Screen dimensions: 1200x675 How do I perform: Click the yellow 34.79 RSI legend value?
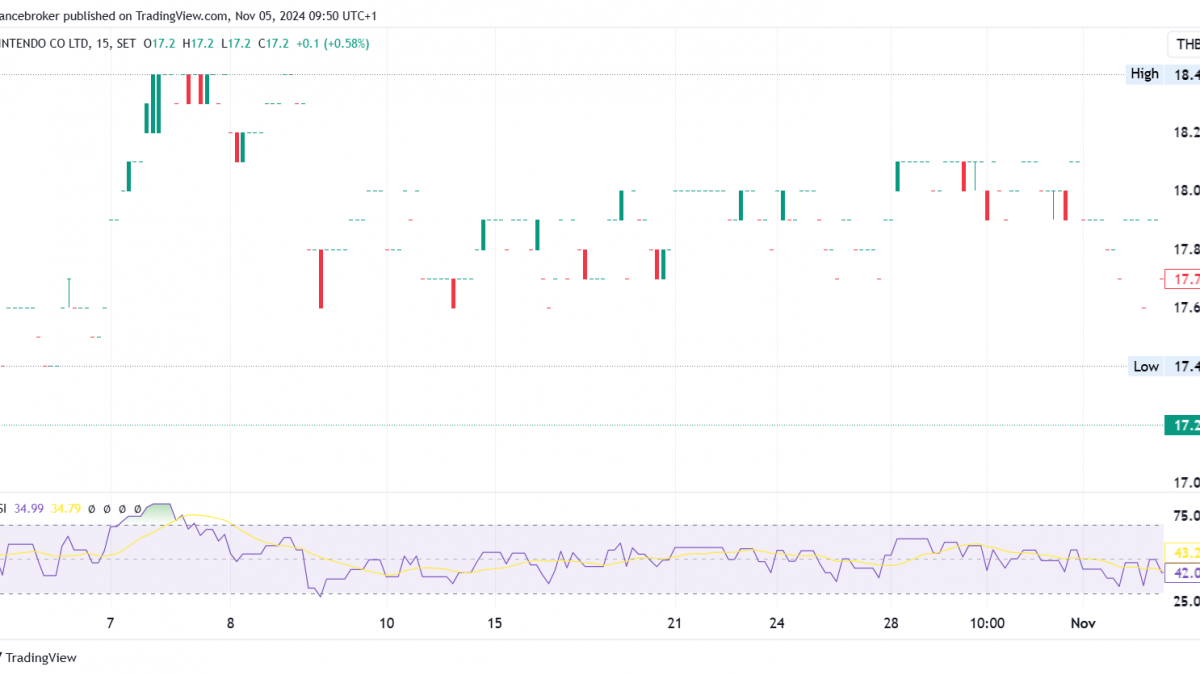pos(65,509)
